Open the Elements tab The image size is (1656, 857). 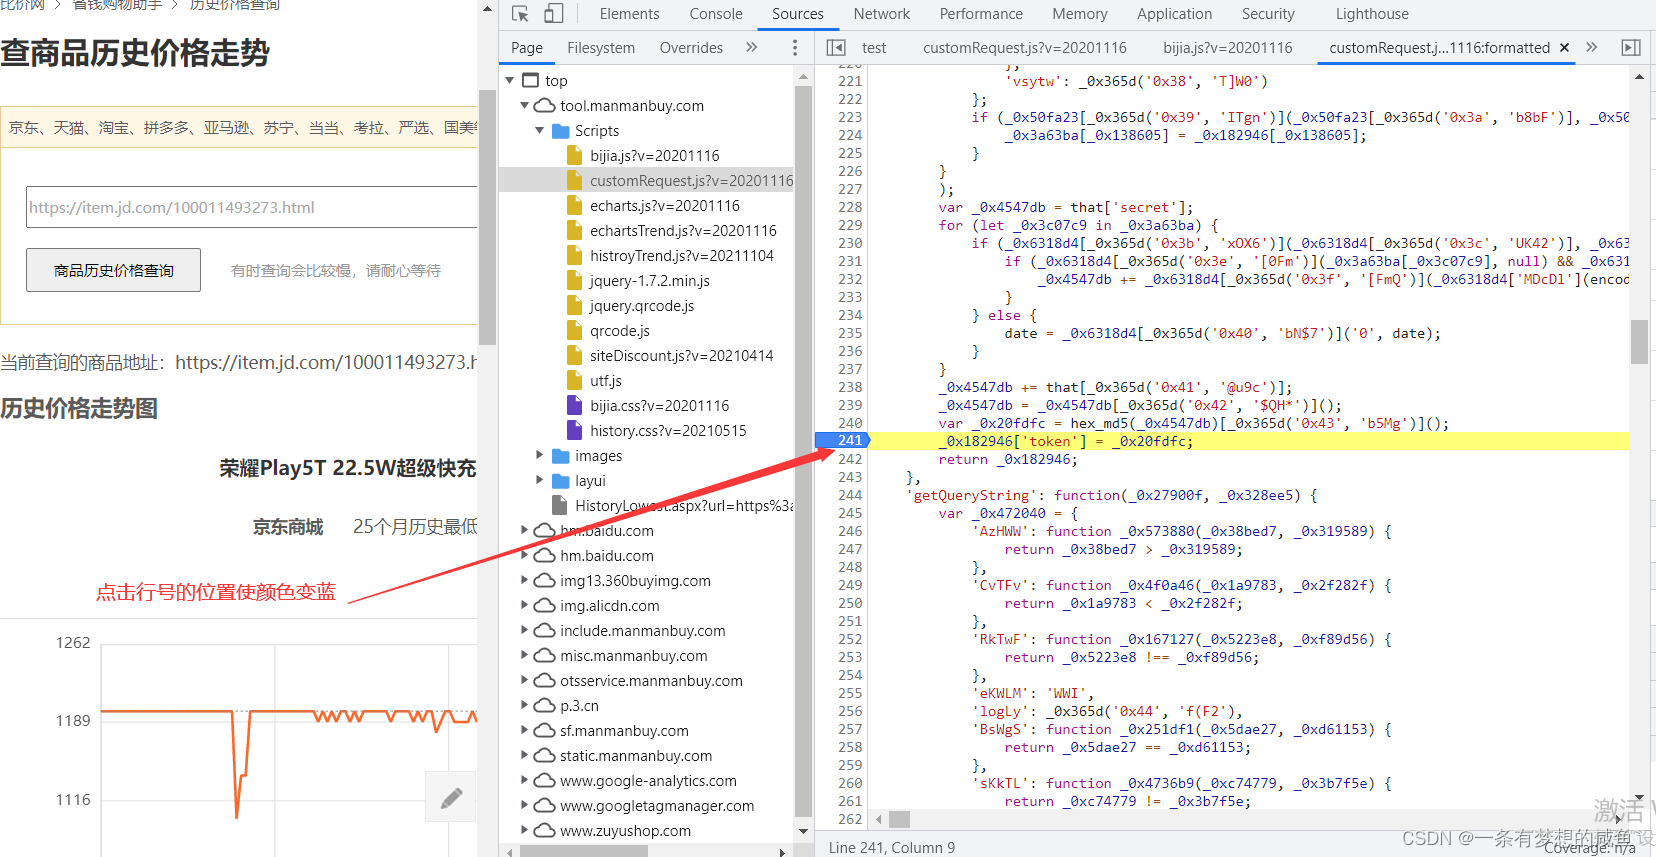(x=629, y=14)
